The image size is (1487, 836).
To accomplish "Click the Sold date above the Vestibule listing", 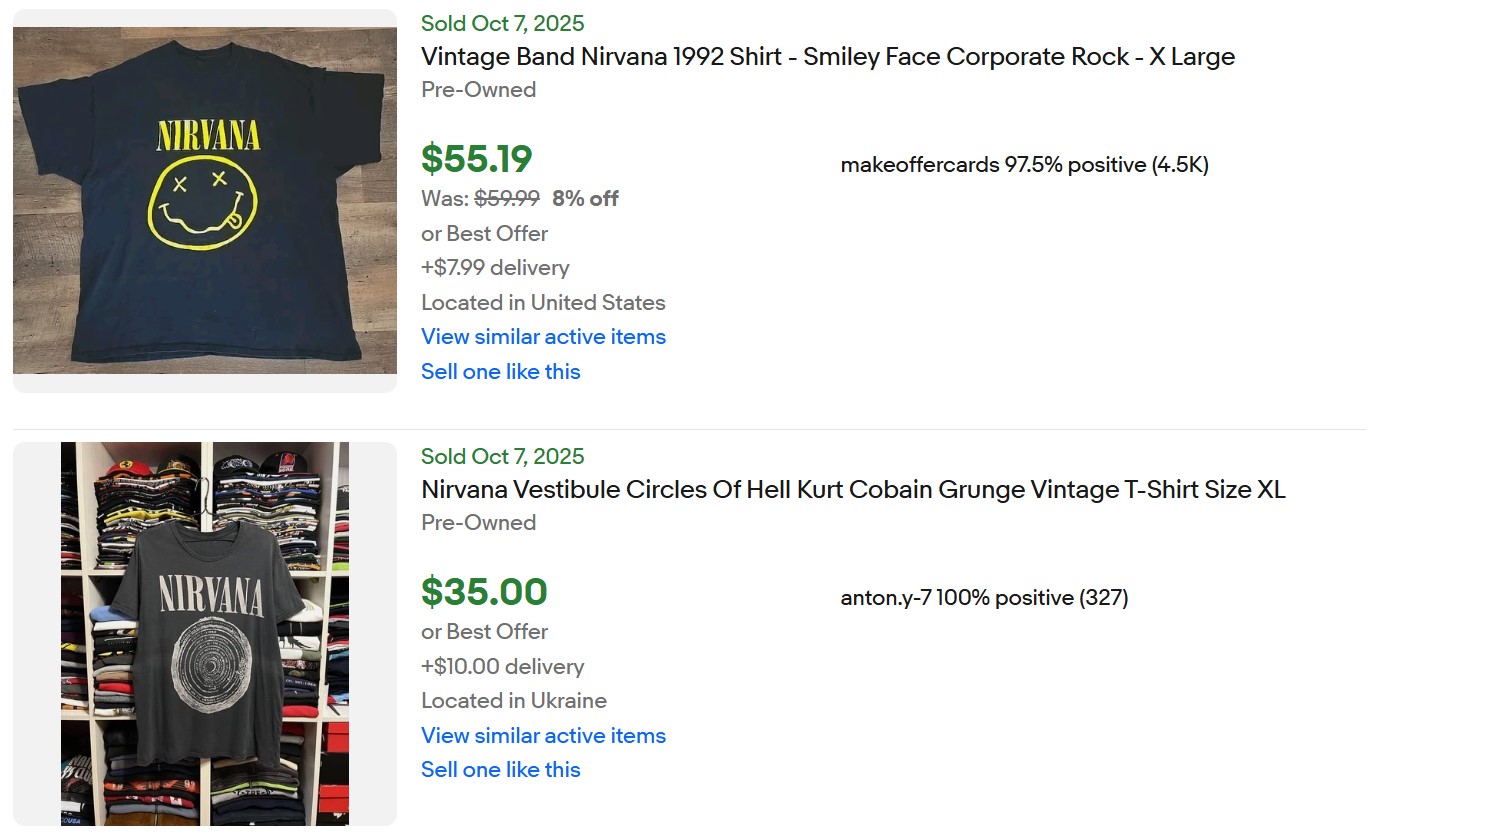I will coord(502,457).
